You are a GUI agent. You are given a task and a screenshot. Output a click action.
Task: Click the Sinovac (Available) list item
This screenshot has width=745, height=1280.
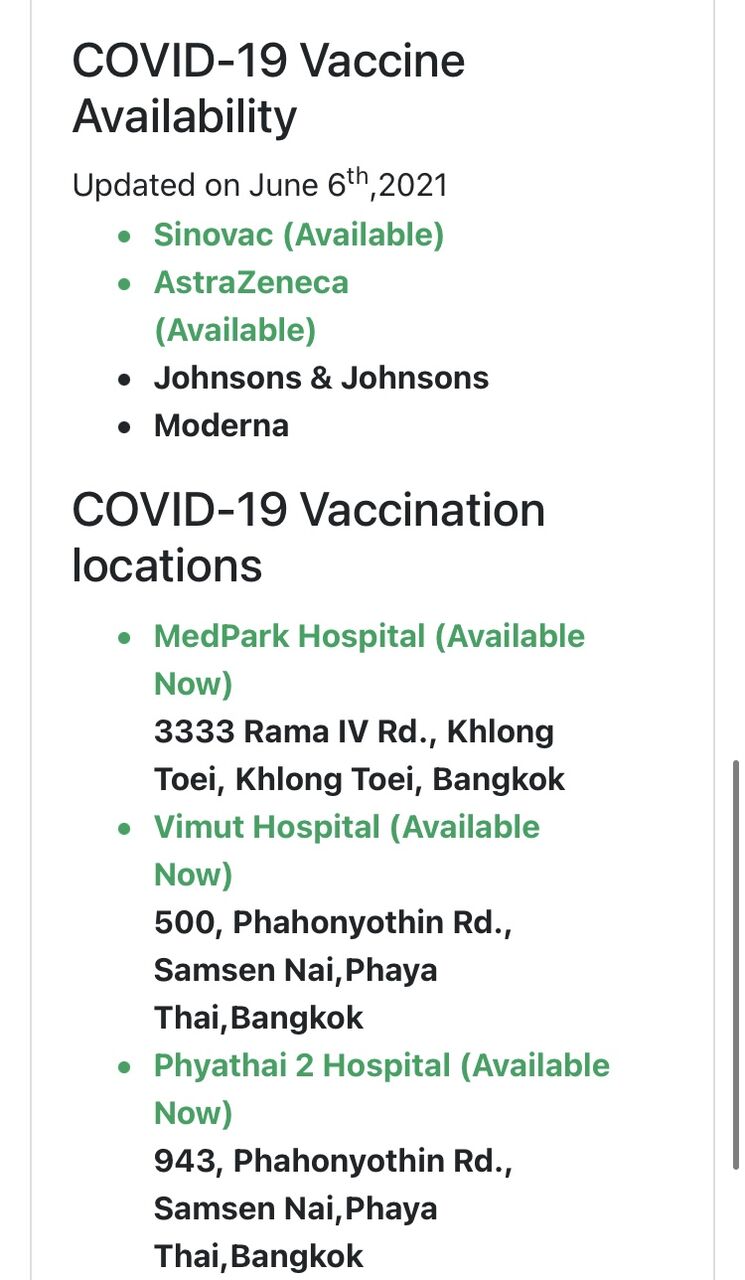(x=298, y=235)
